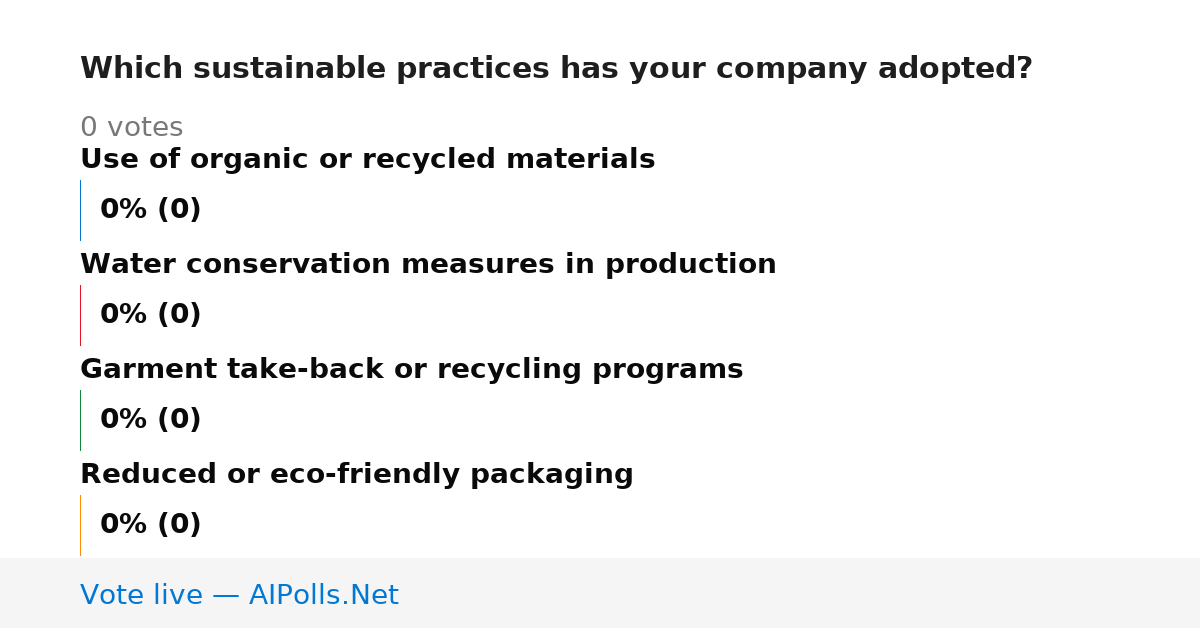Click the red result bar for water conservation

click(80, 315)
